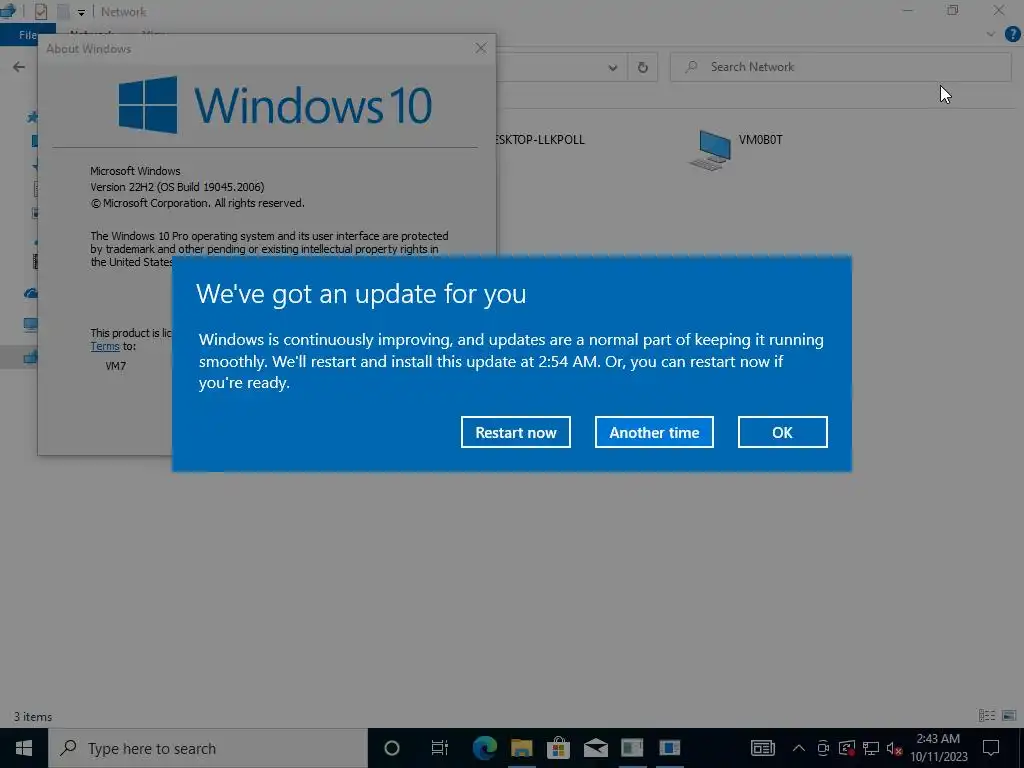Close the About Windows dialog
Screen dimensions: 1024x768
click(x=481, y=48)
